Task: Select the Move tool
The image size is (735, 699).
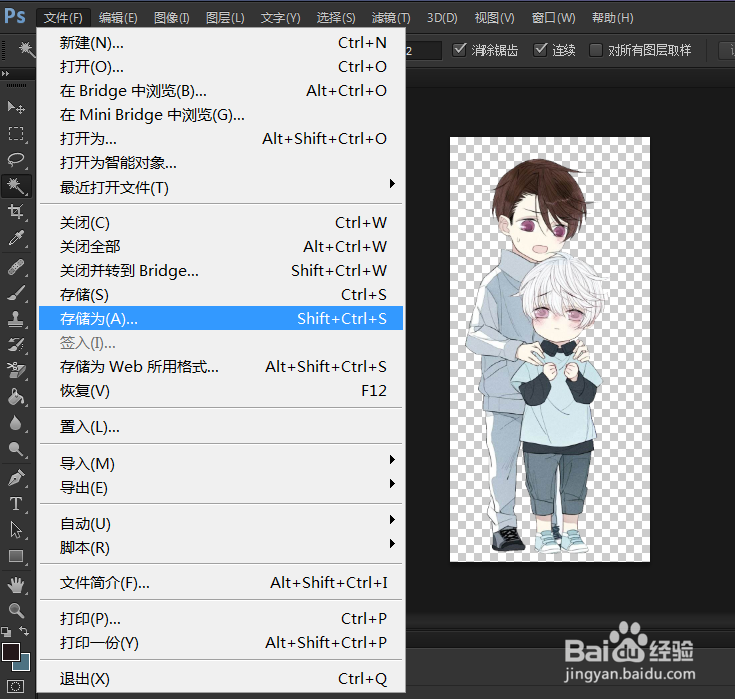Action: [x=16, y=107]
